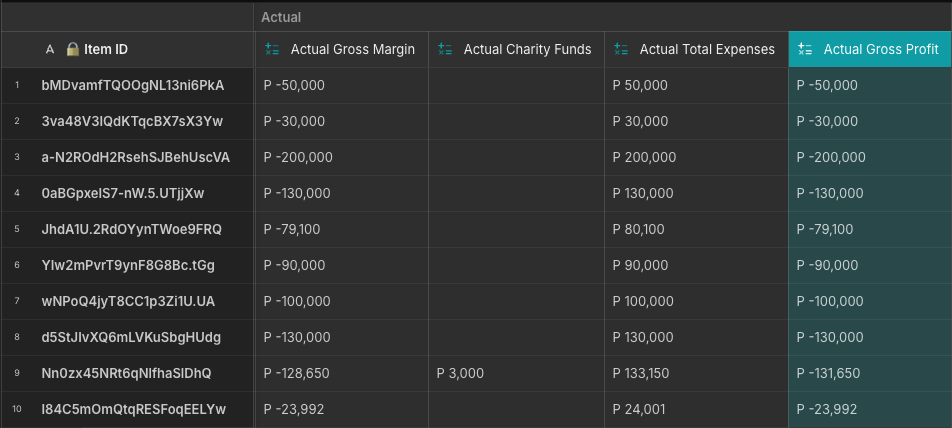This screenshot has width=952, height=428.
Task: Select the P -79,100 gross margin cell
Action: click(x=342, y=229)
